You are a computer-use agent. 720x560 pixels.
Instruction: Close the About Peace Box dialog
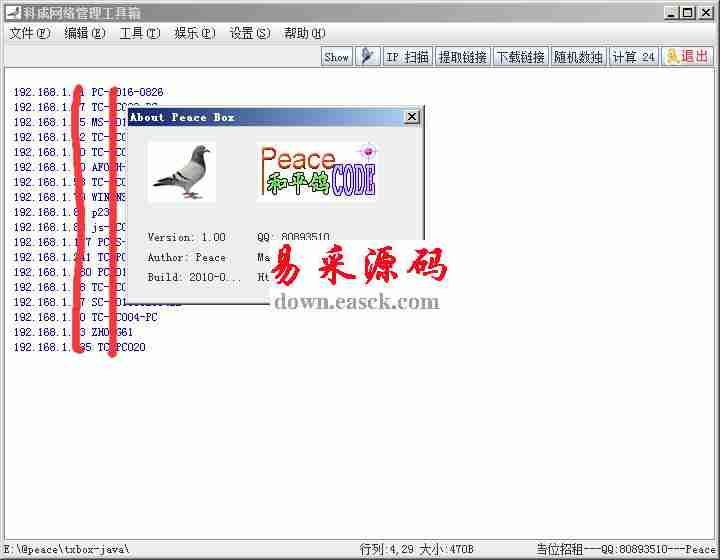(411, 117)
